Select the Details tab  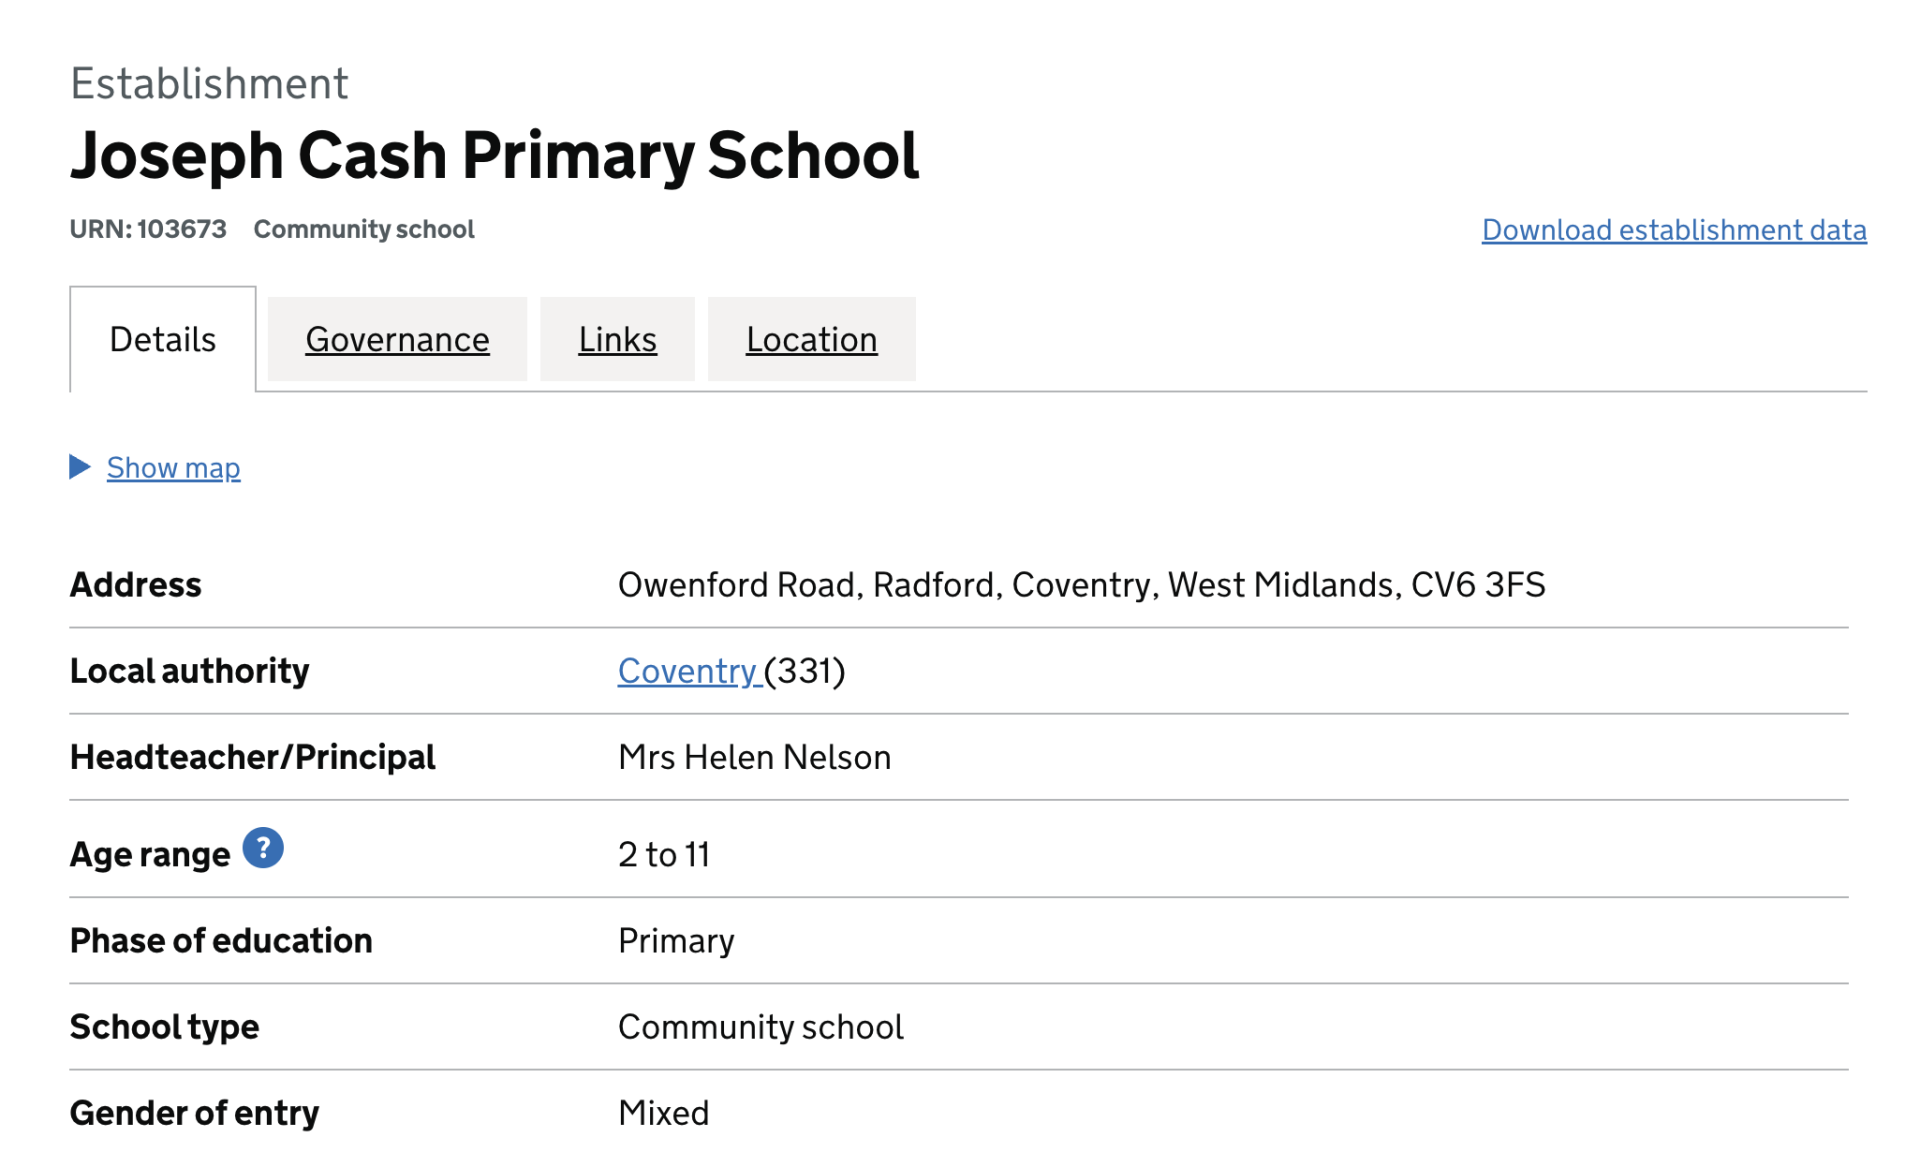162,339
